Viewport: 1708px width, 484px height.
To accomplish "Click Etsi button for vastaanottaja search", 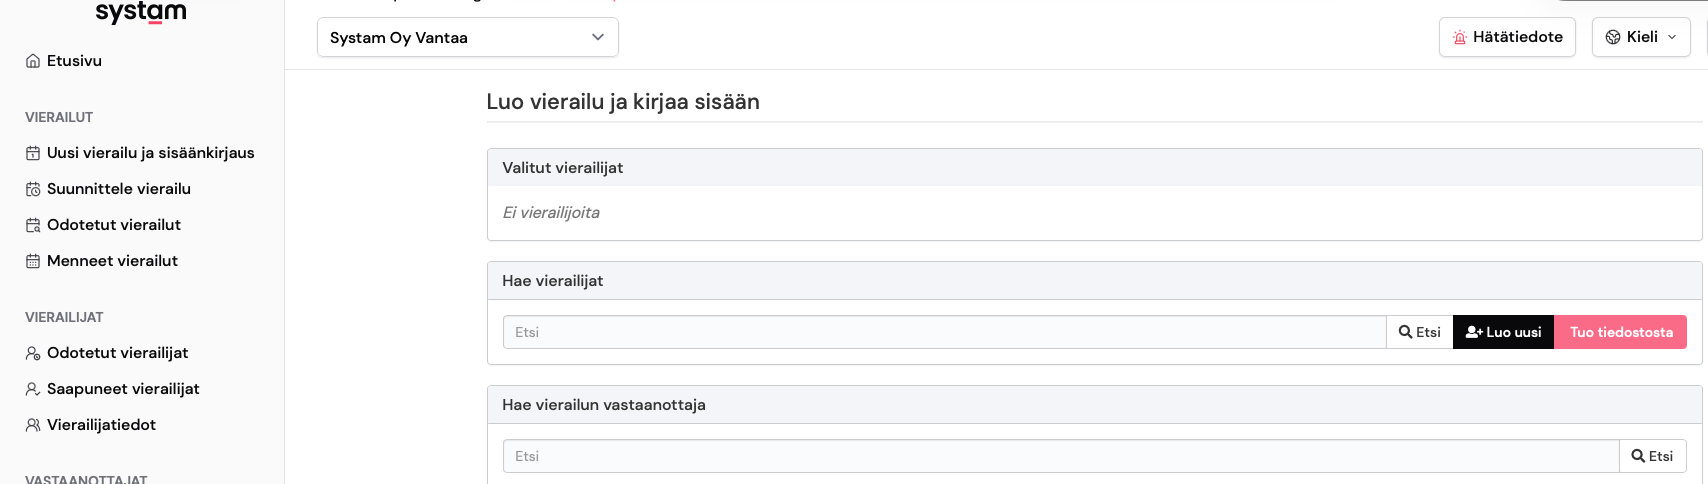I will [1653, 456].
